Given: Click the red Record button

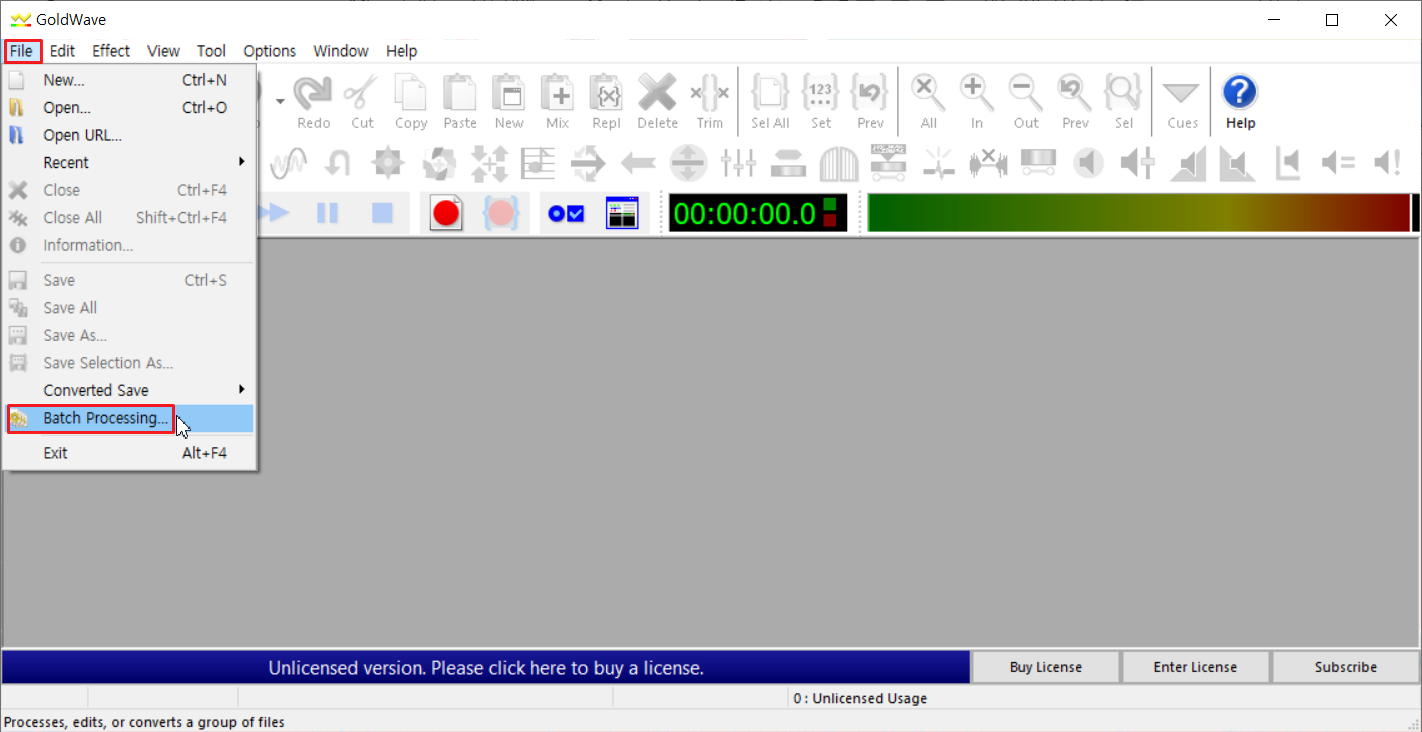Looking at the screenshot, I should (x=446, y=213).
